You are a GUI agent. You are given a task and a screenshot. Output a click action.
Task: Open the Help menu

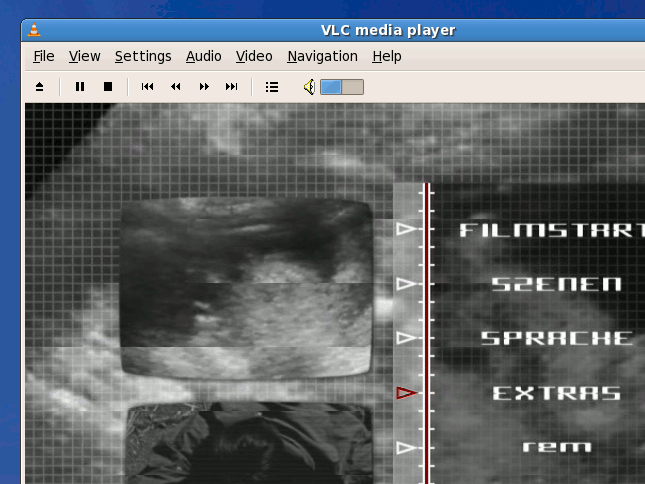pos(387,56)
